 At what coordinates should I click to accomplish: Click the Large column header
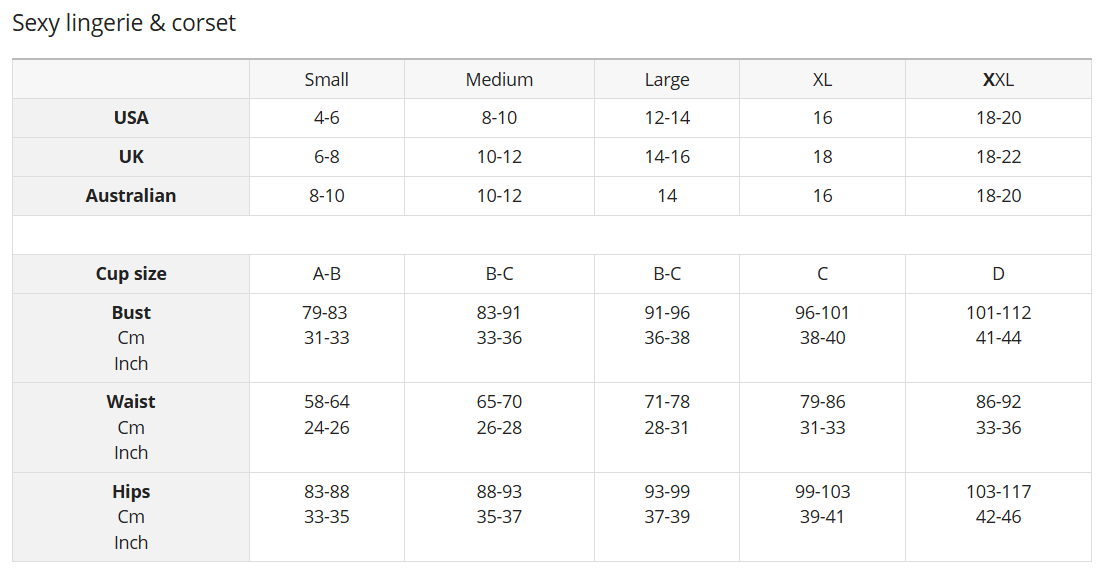click(667, 80)
